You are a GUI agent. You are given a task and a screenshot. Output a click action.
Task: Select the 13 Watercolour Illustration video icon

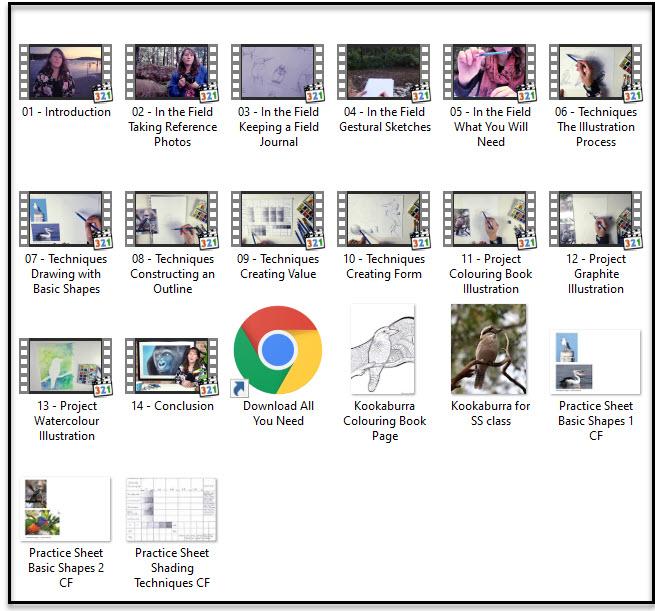(x=66, y=366)
